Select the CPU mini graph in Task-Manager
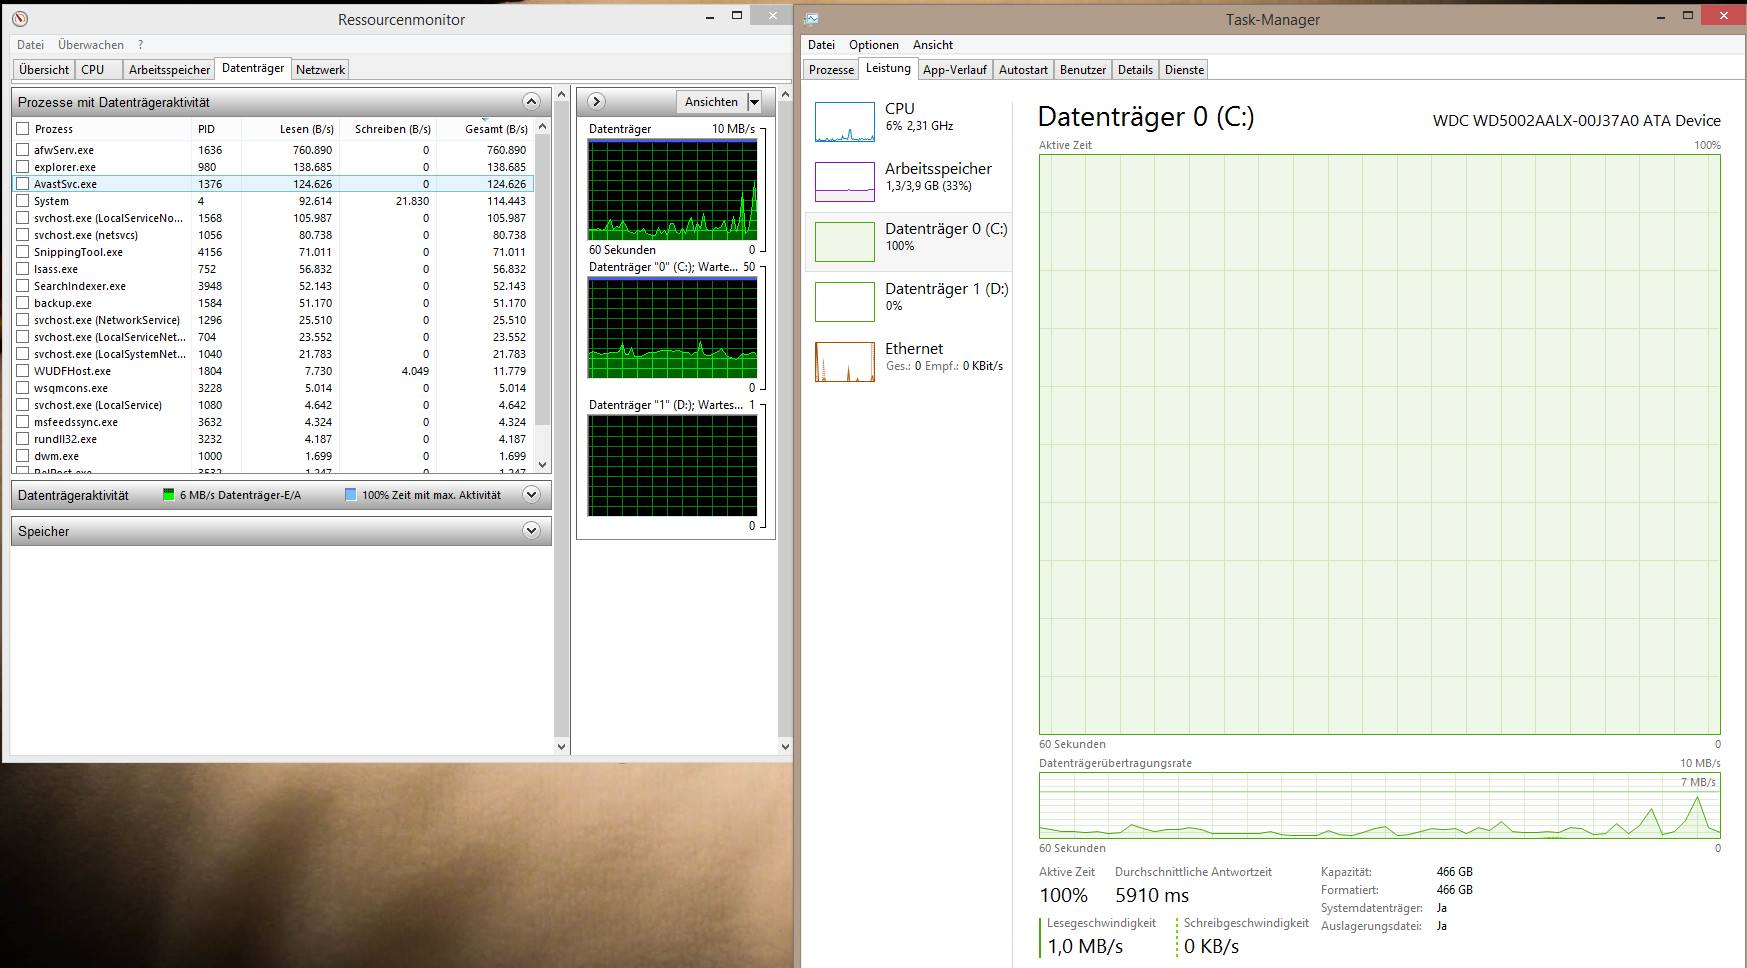Screen dimensions: 1747x968 [845, 122]
